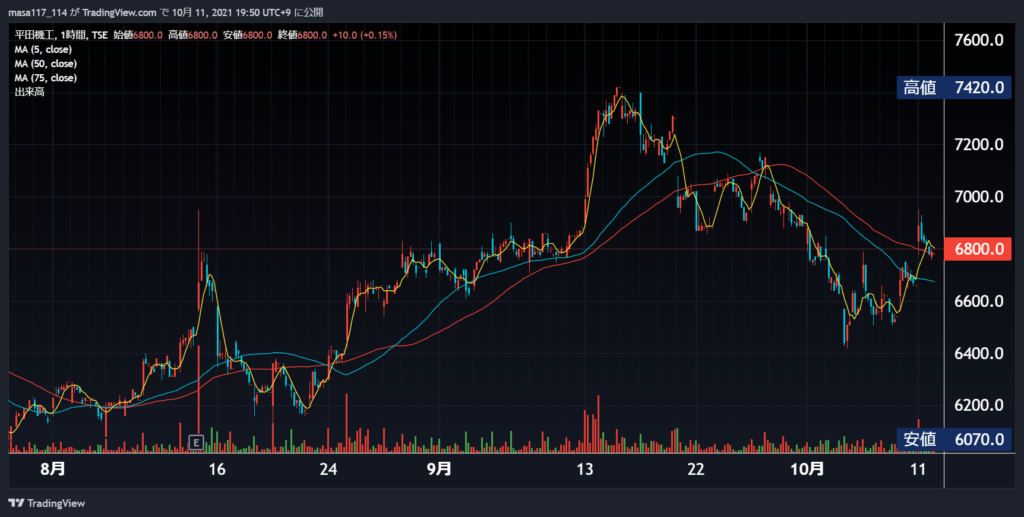Click the MA (75, close) indicator label
Screen dimensions: 1024x517
tap(46, 78)
